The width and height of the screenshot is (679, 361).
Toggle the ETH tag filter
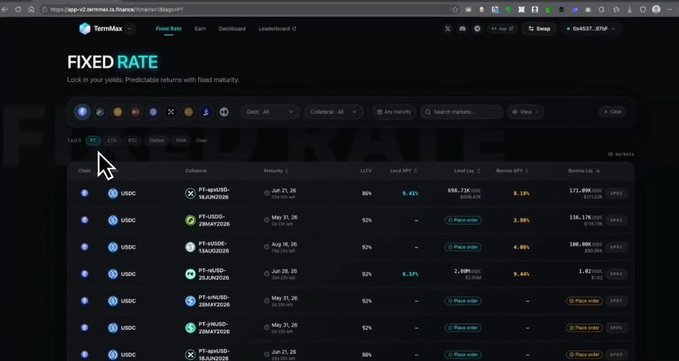112,140
